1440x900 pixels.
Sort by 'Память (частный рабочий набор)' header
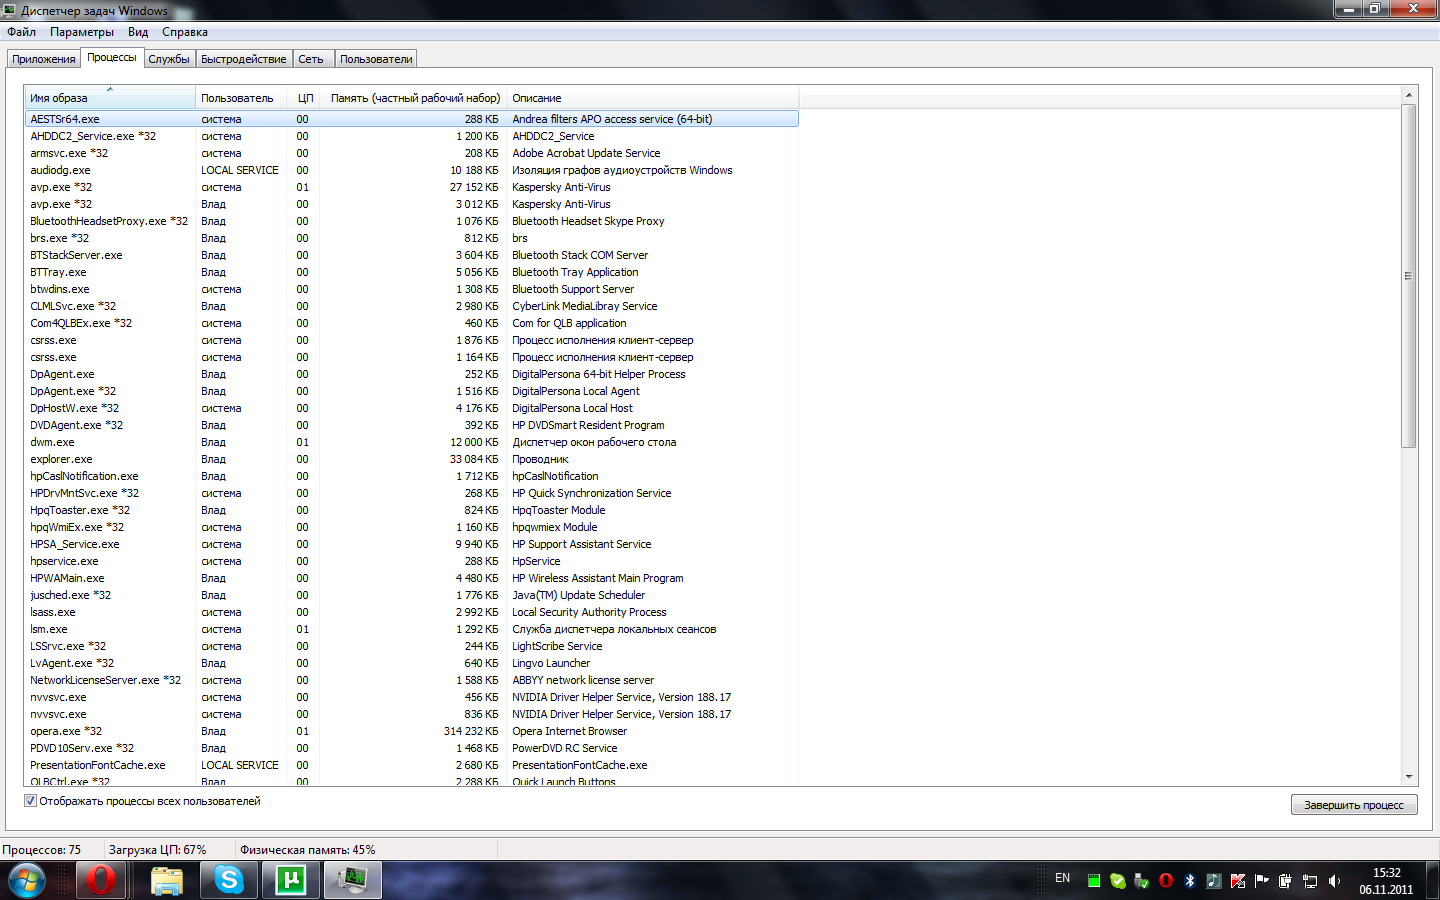coord(414,98)
